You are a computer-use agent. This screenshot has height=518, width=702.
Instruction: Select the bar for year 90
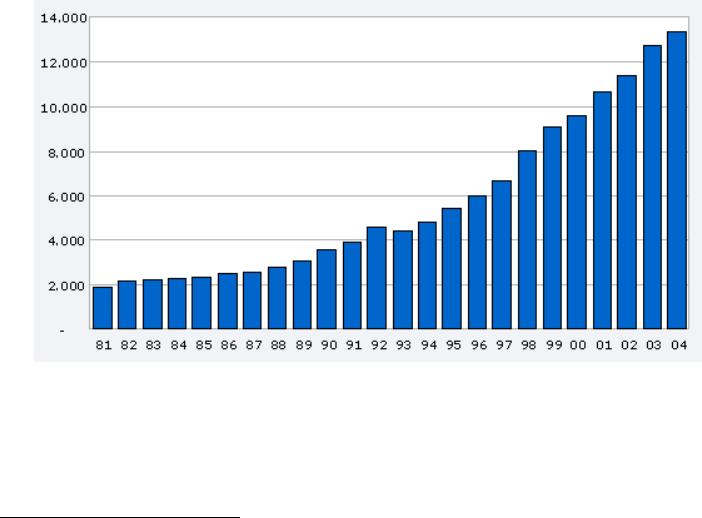tap(327, 289)
